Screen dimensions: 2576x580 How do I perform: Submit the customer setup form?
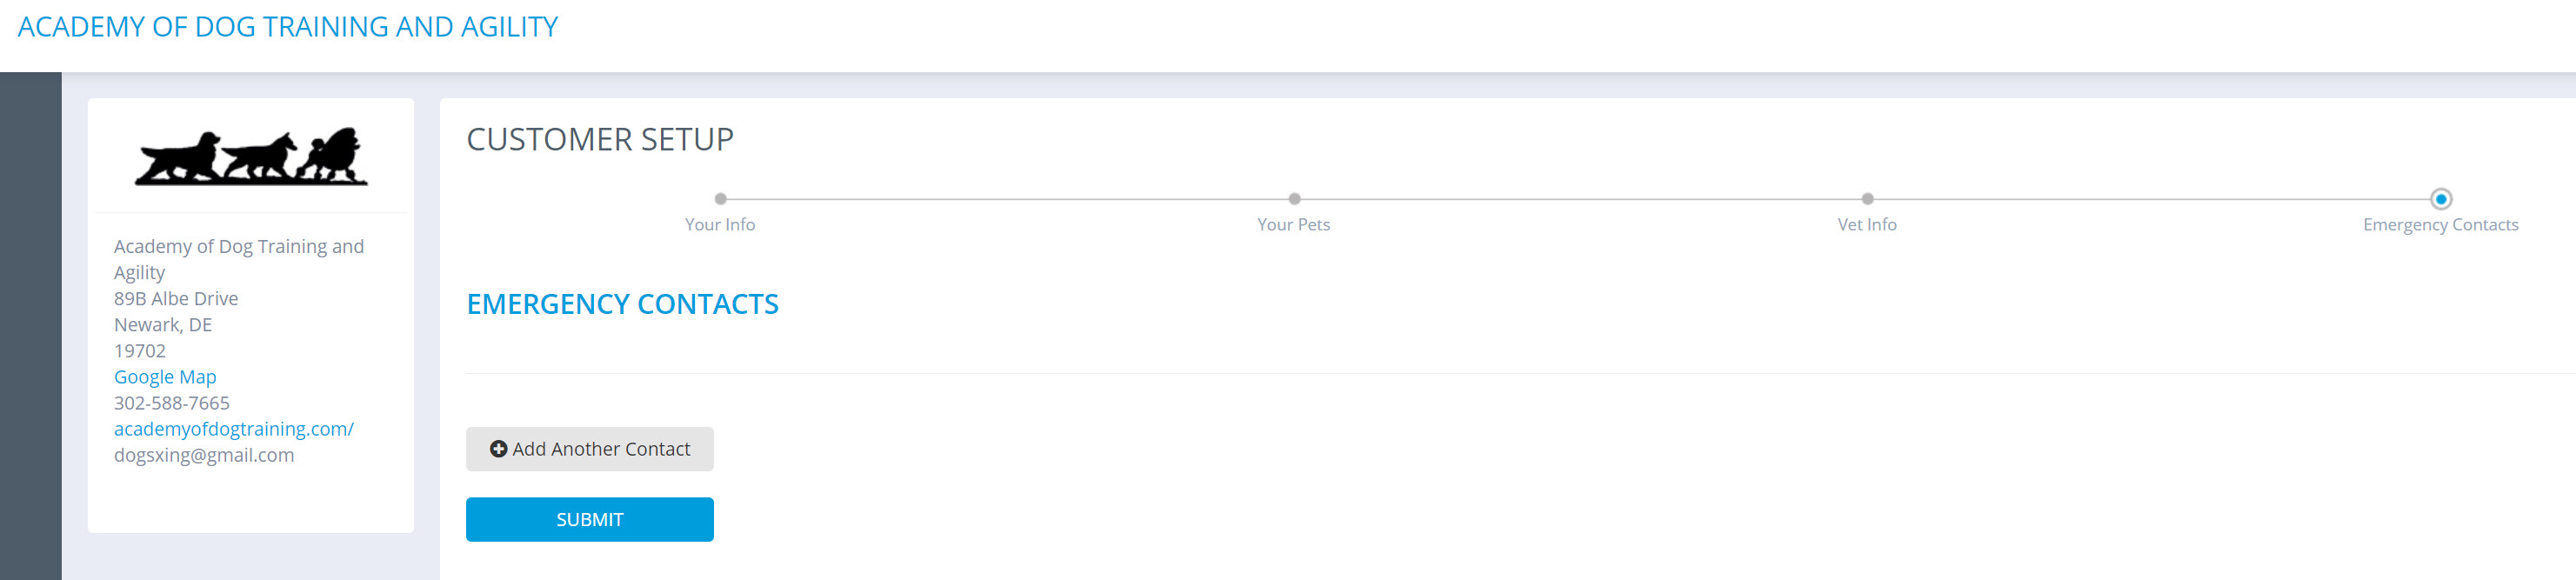pos(590,520)
